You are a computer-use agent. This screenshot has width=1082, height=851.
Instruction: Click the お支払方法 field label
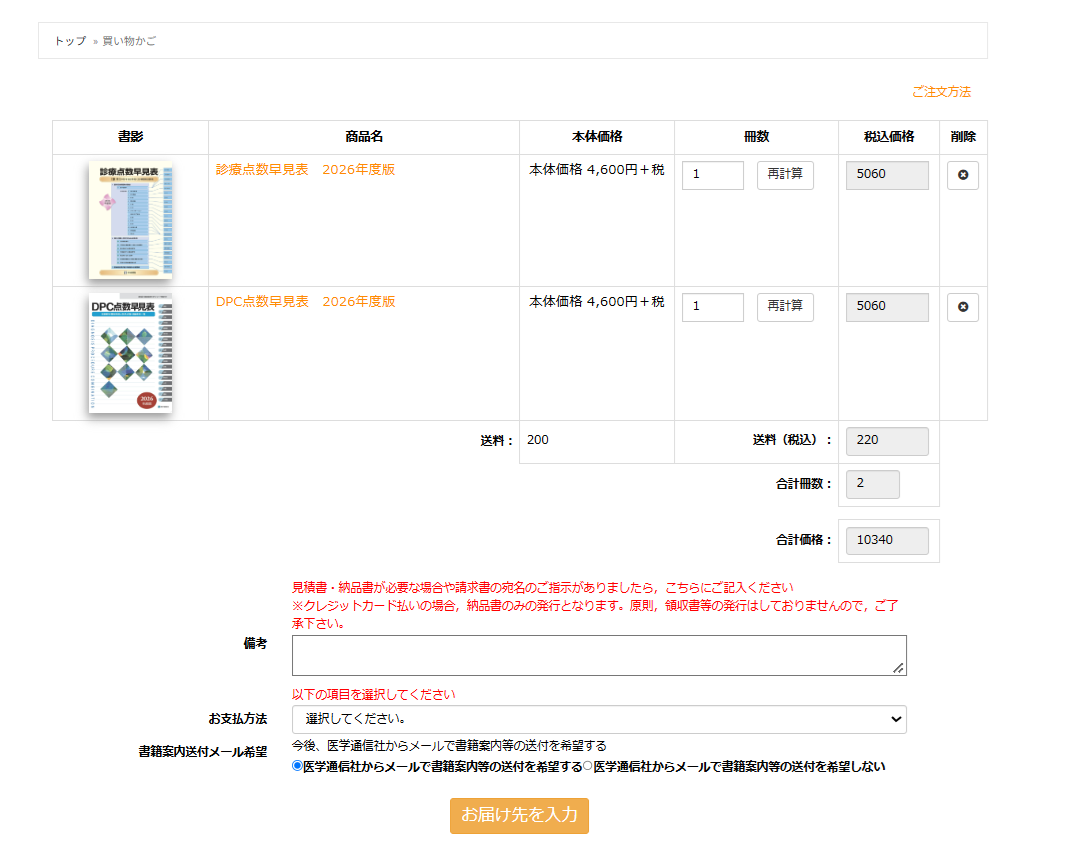tap(238, 719)
